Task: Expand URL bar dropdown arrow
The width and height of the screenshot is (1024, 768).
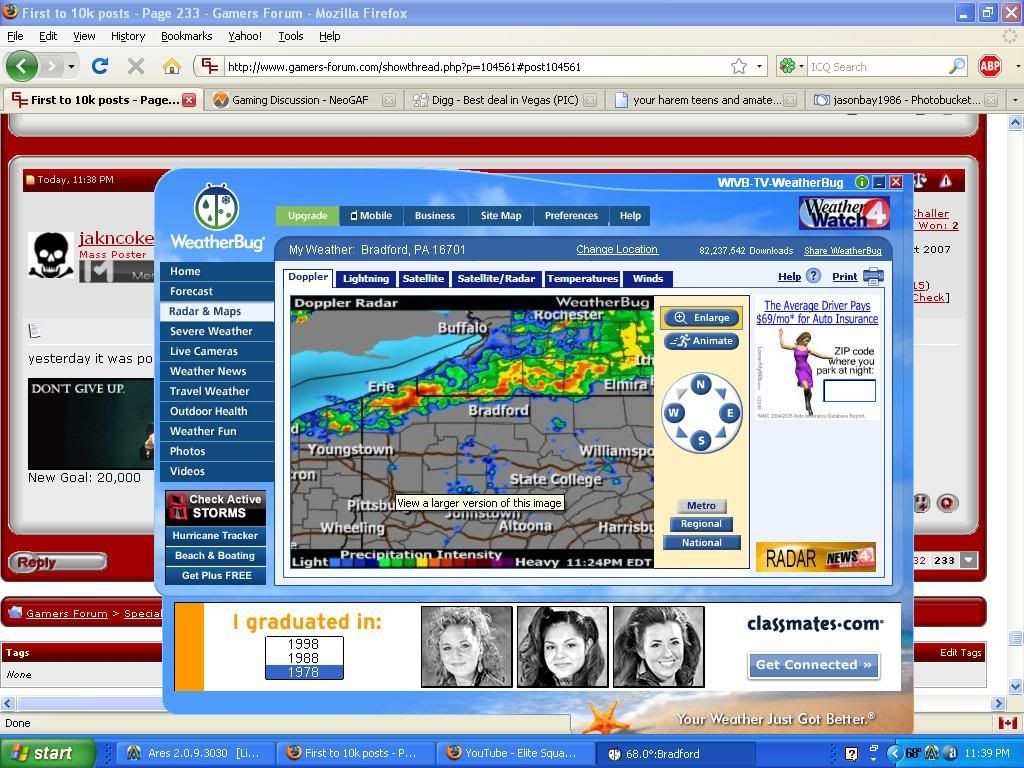Action: [759, 66]
